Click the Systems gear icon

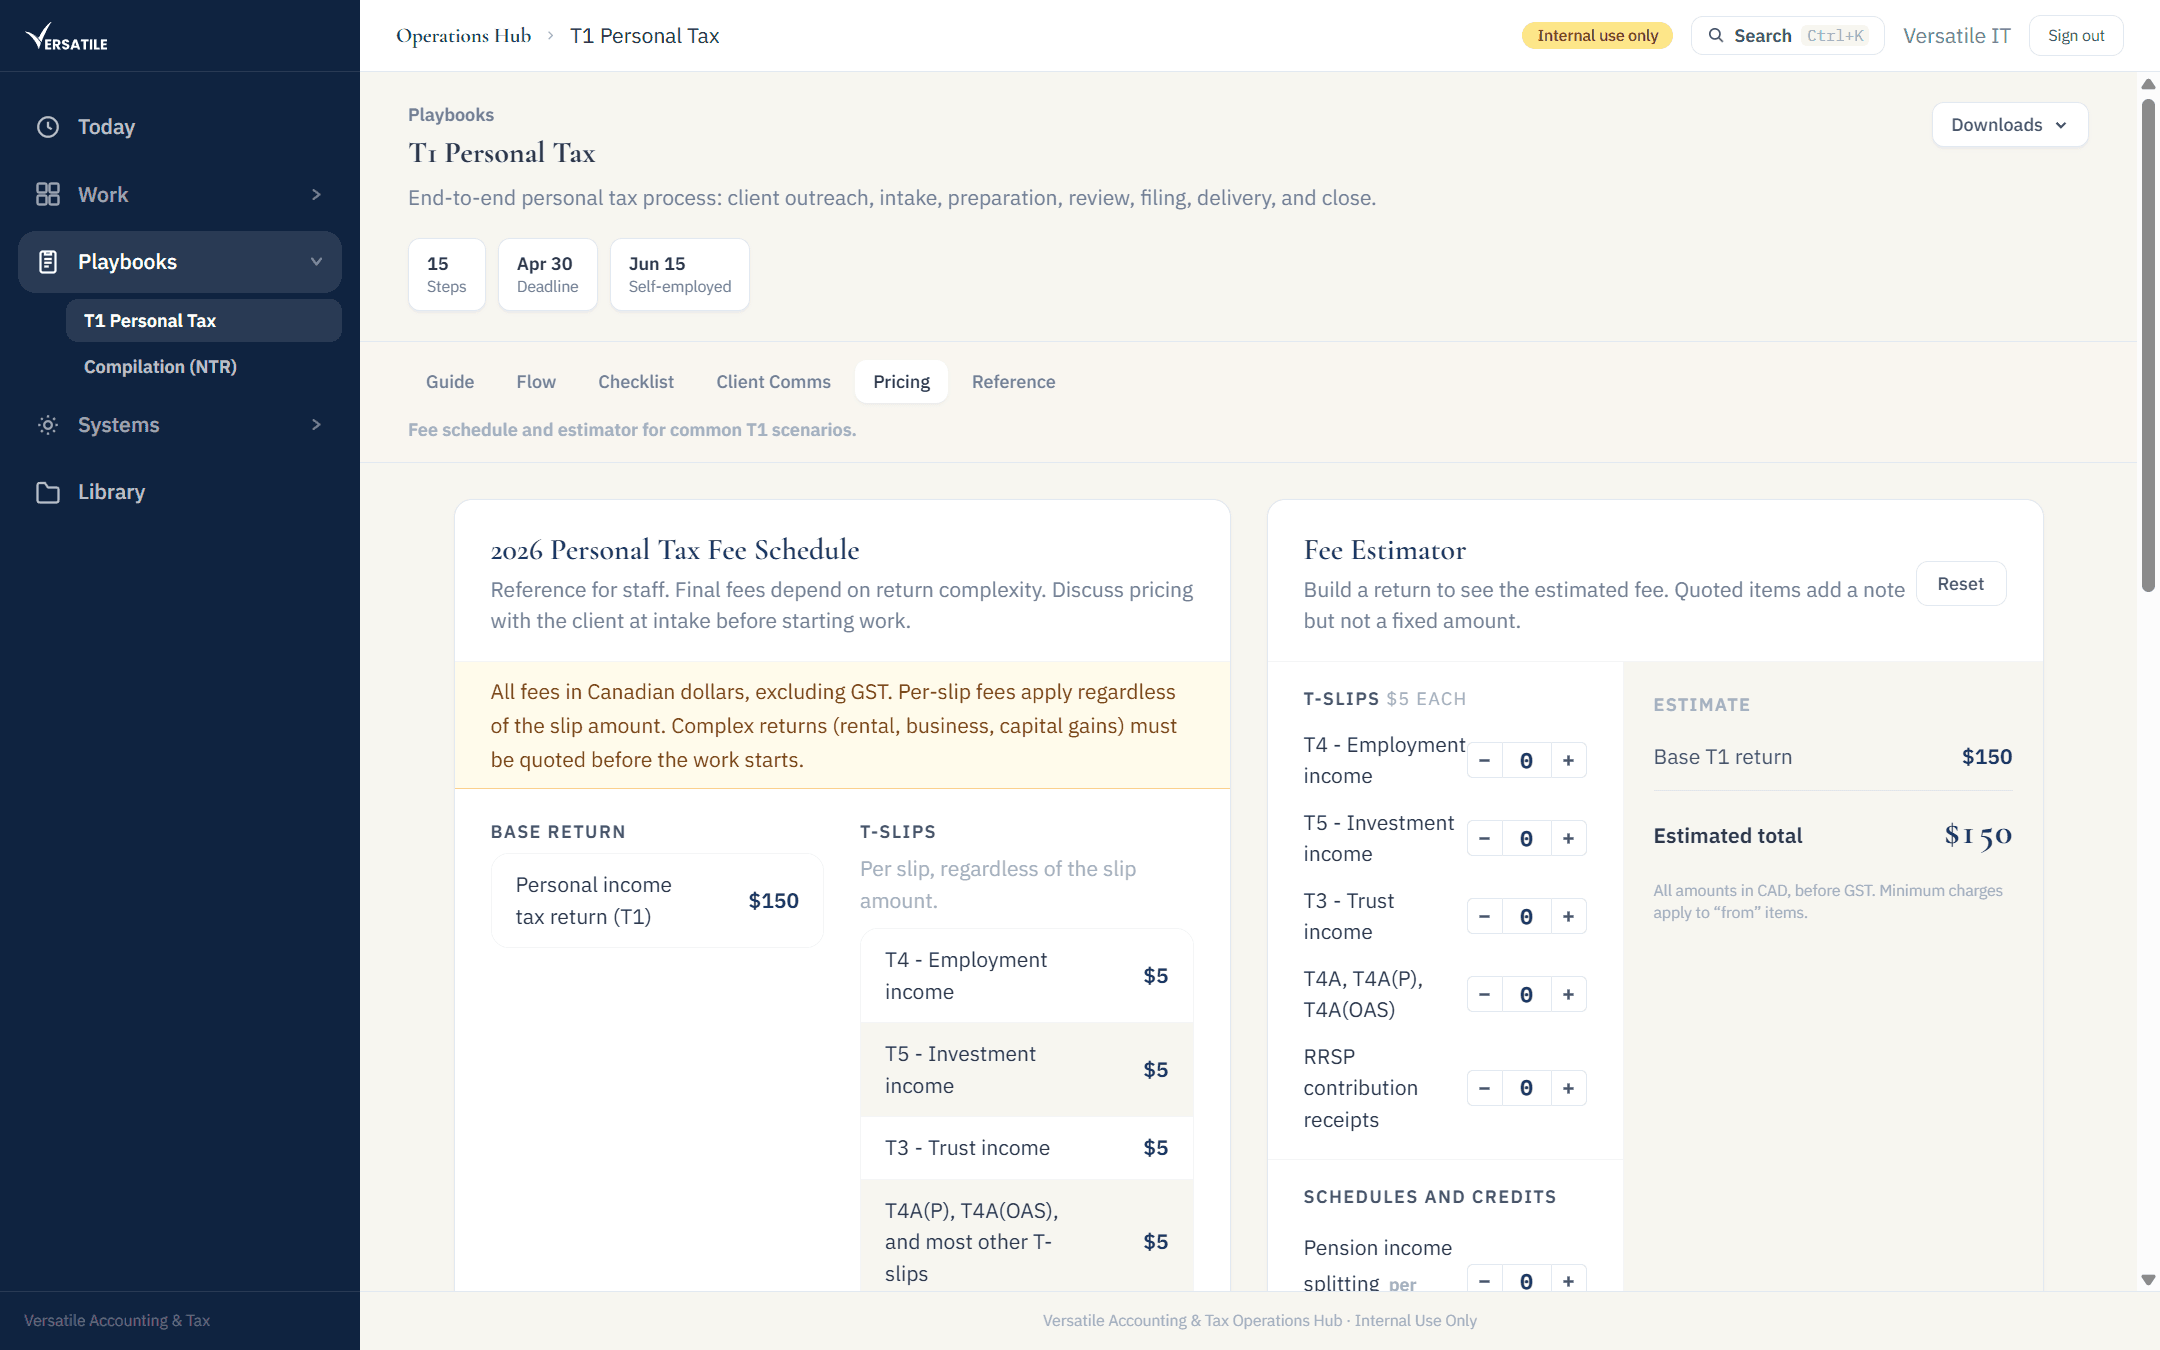point(48,425)
